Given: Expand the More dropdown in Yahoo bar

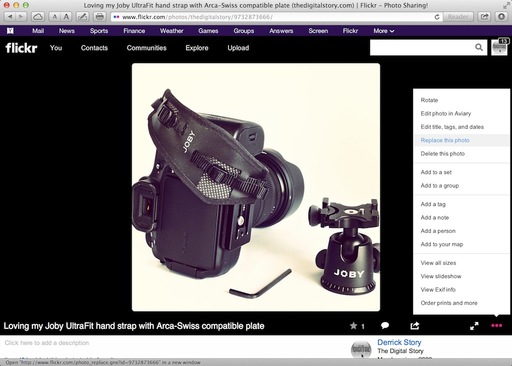Looking at the screenshot, I should [384, 31].
